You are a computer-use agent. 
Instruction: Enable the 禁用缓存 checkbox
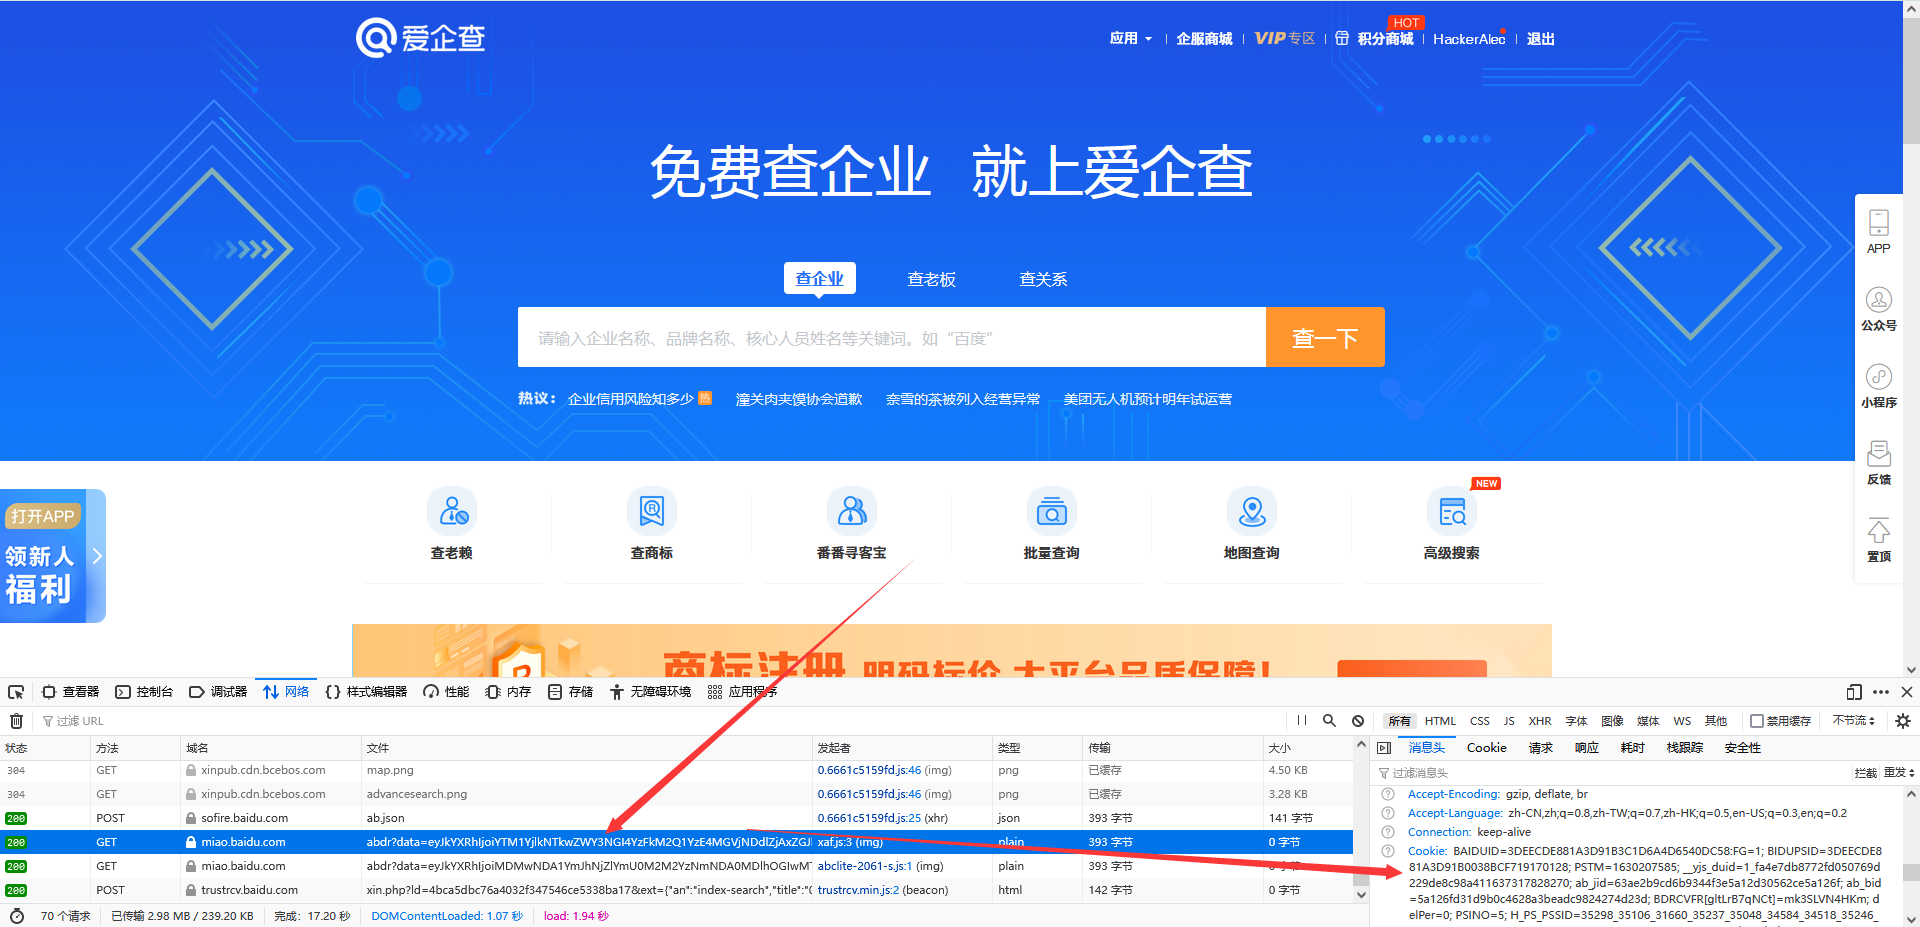pos(1756,721)
